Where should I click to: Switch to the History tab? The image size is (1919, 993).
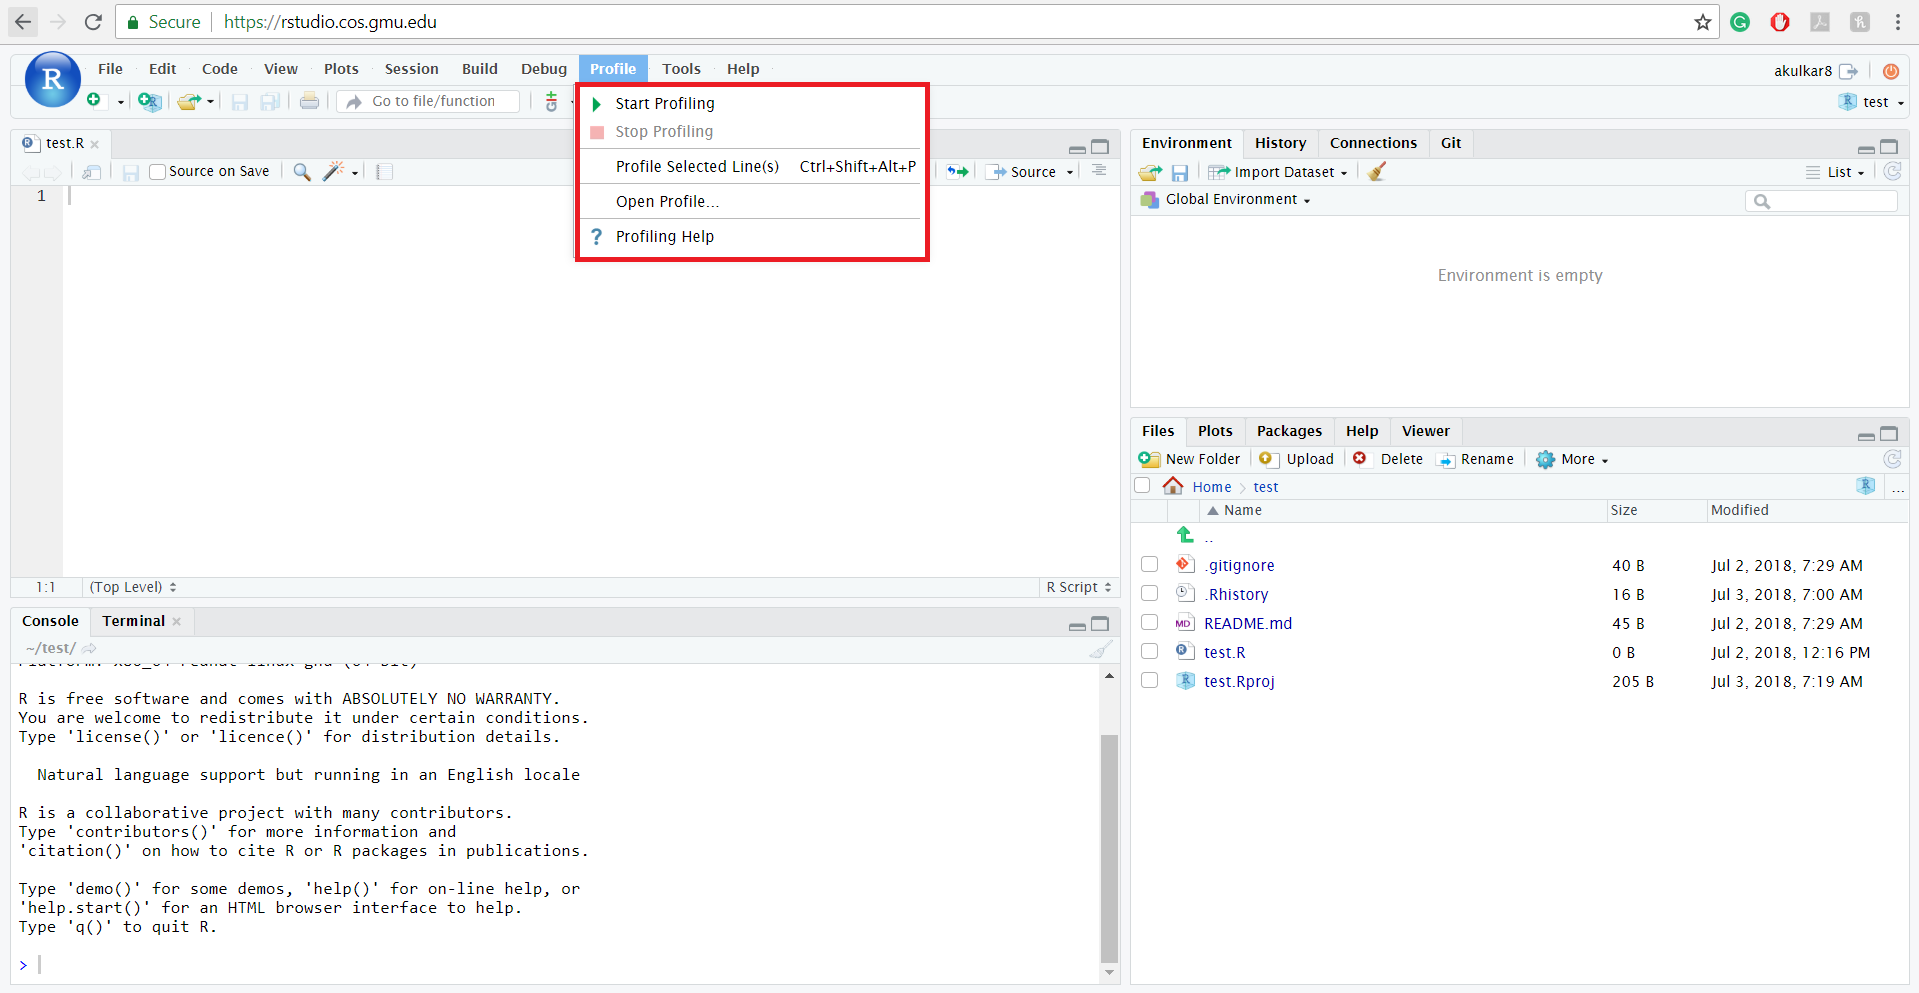pyautogui.click(x=1280, y=143)
